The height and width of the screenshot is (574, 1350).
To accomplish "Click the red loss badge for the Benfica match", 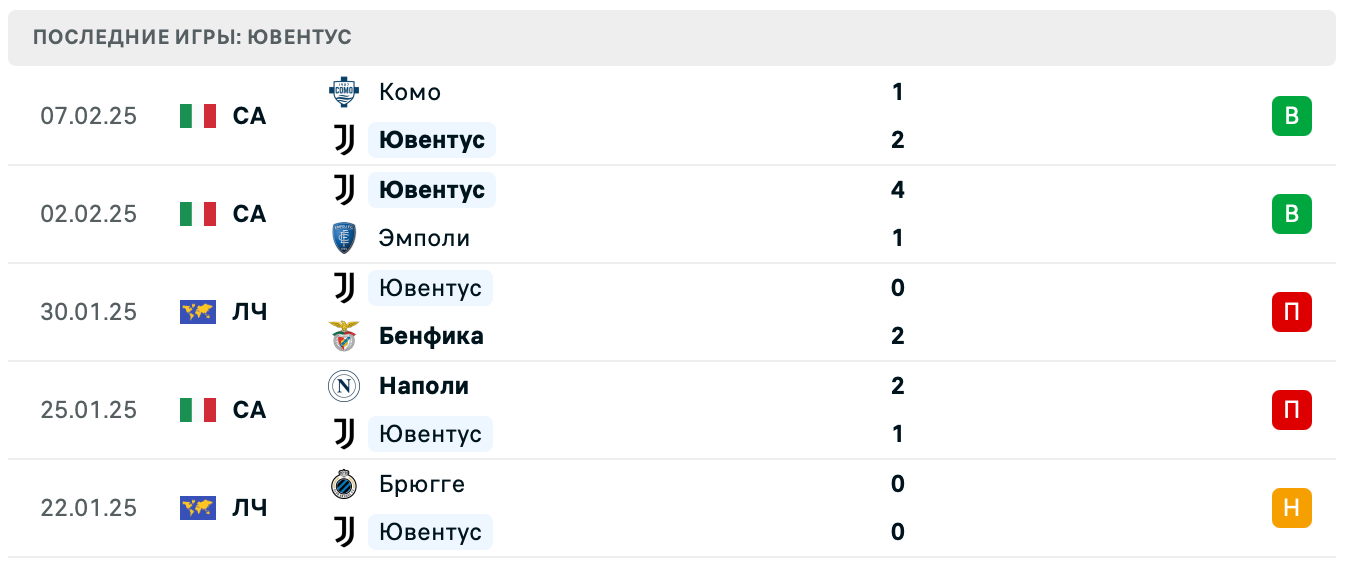I will coord(1291,312).
